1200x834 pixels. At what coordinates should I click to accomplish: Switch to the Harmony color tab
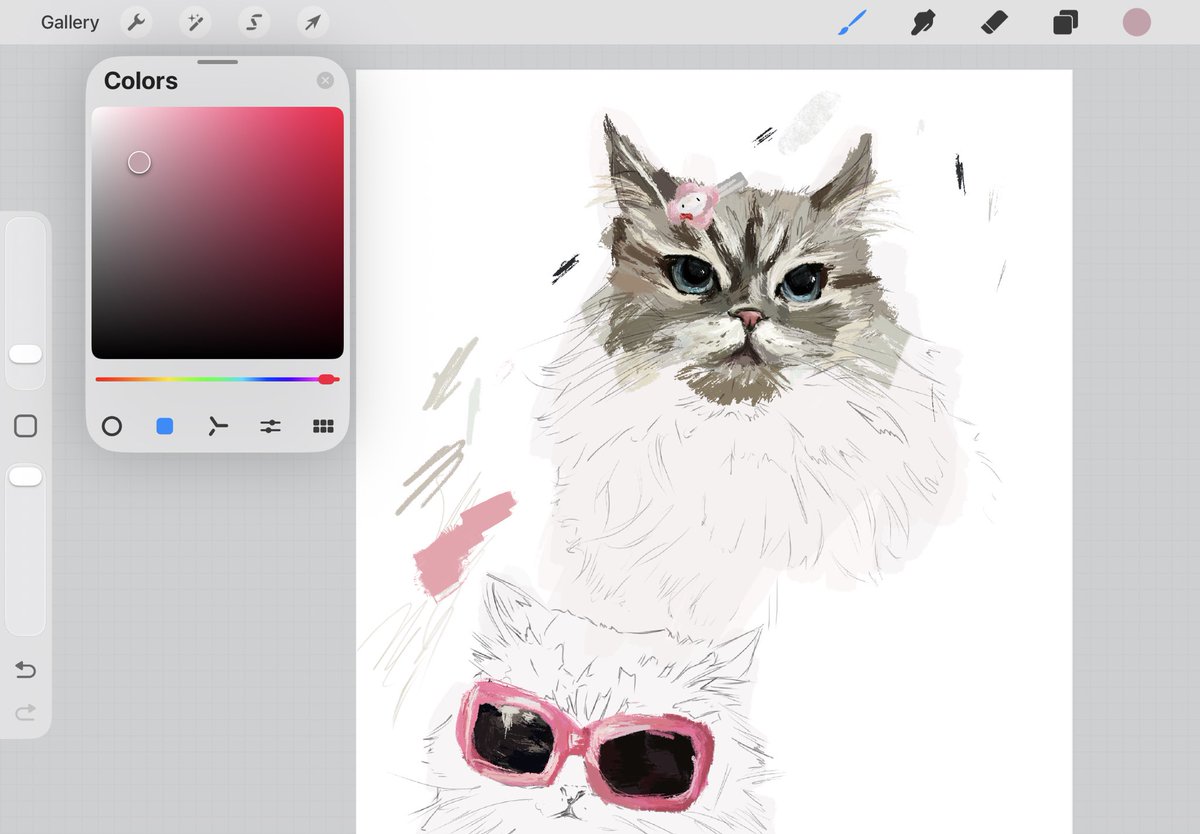click(x=218, y=426)
